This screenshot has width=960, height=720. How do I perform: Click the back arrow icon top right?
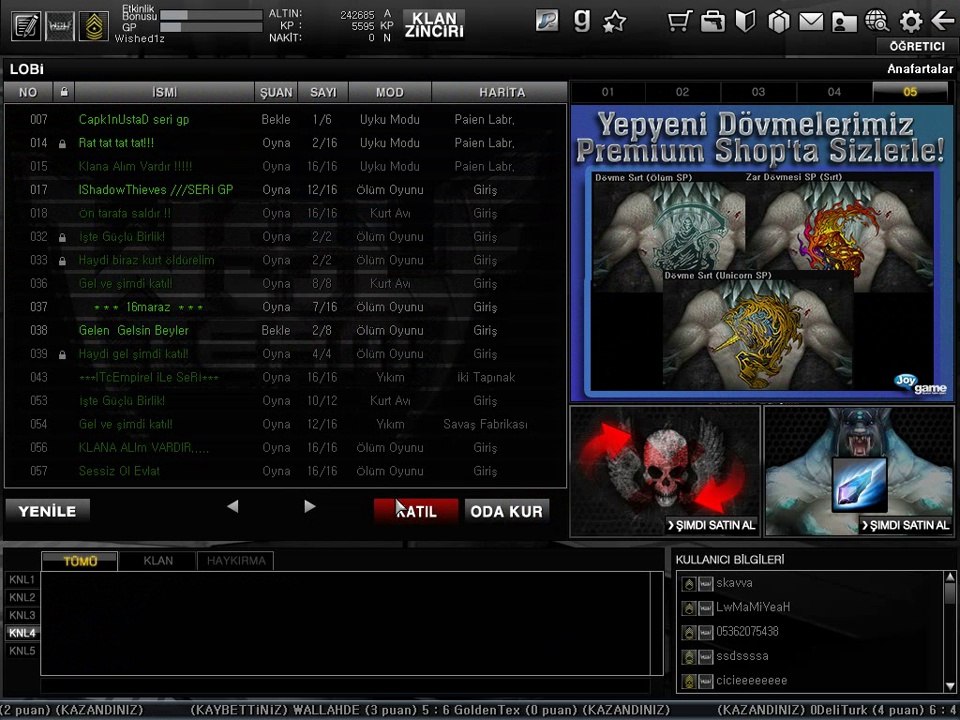tap(943, 21)
